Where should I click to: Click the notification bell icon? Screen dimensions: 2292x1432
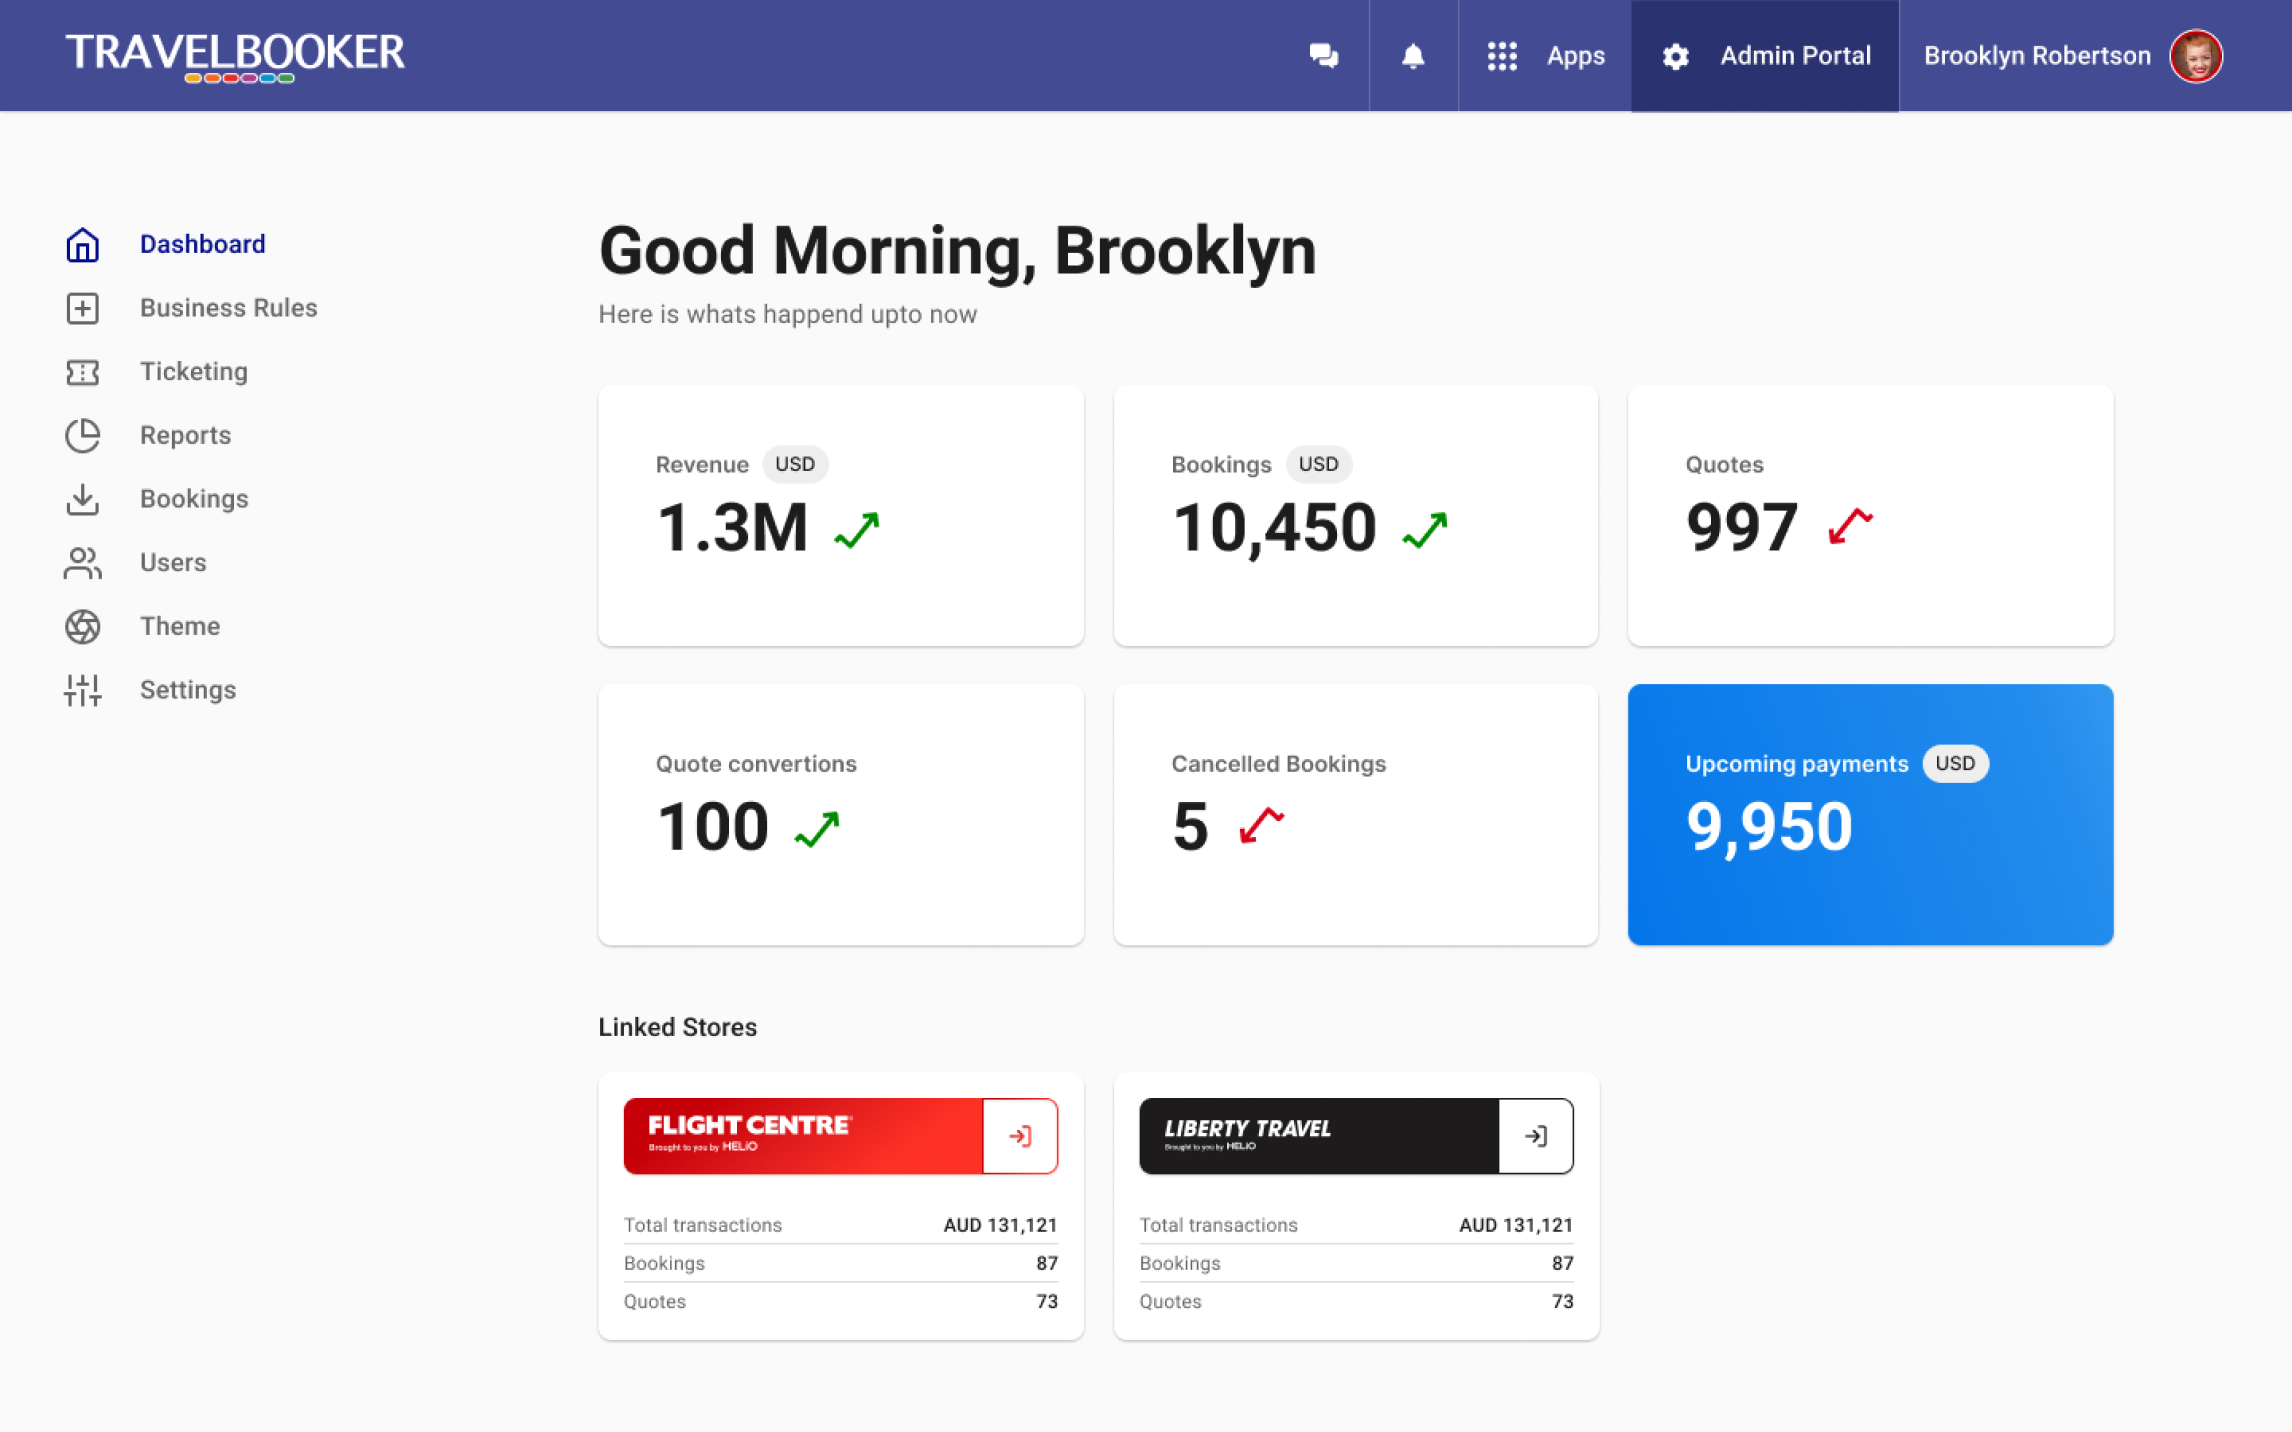[x=1412, y=56]
